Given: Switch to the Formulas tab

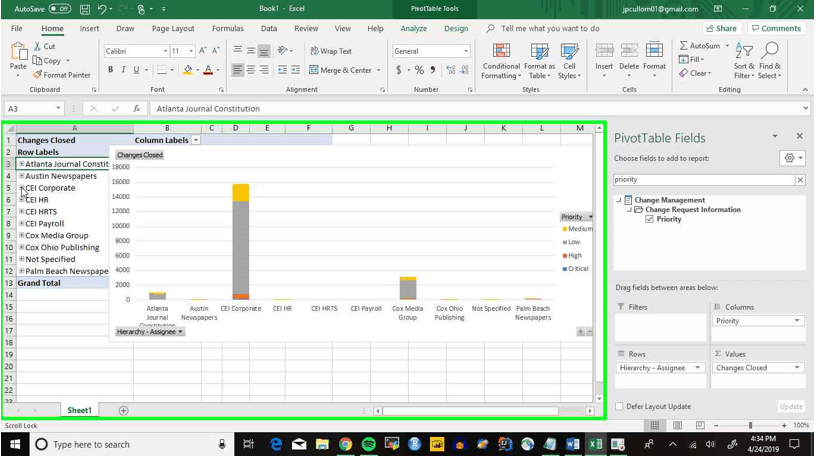Looking at the screenshot, I should click(227, 29).
